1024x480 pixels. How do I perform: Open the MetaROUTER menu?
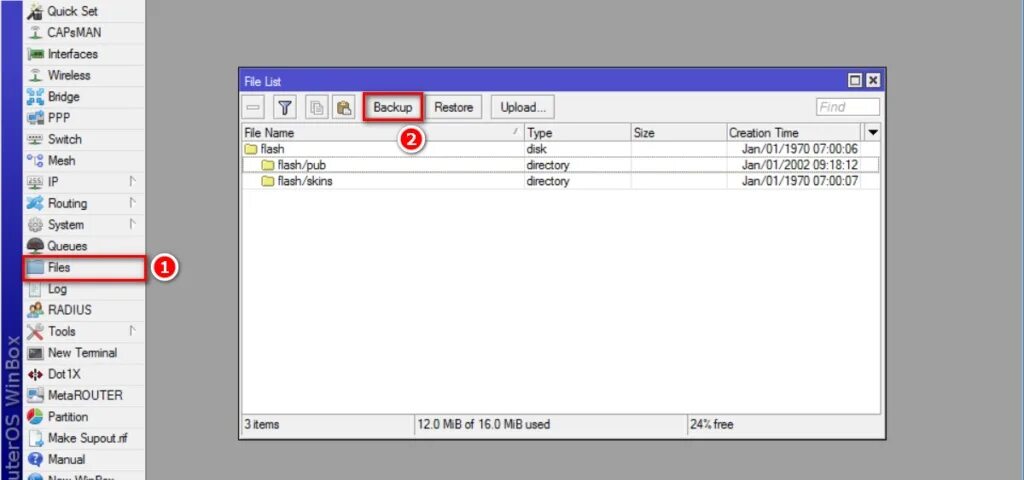pyautogui.click(x=84, y=395)
